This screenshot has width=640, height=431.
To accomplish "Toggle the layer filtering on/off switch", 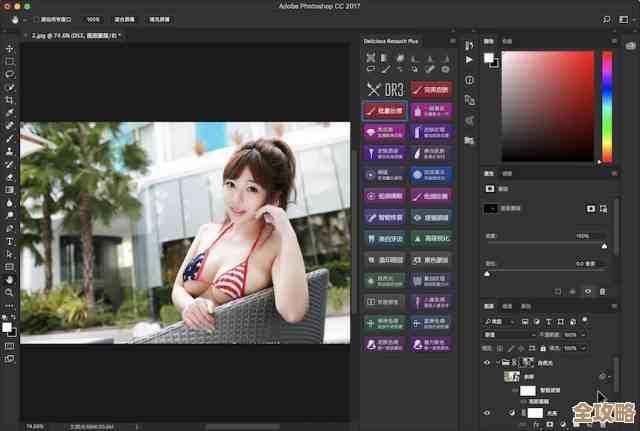I will (x=585, y=320).
